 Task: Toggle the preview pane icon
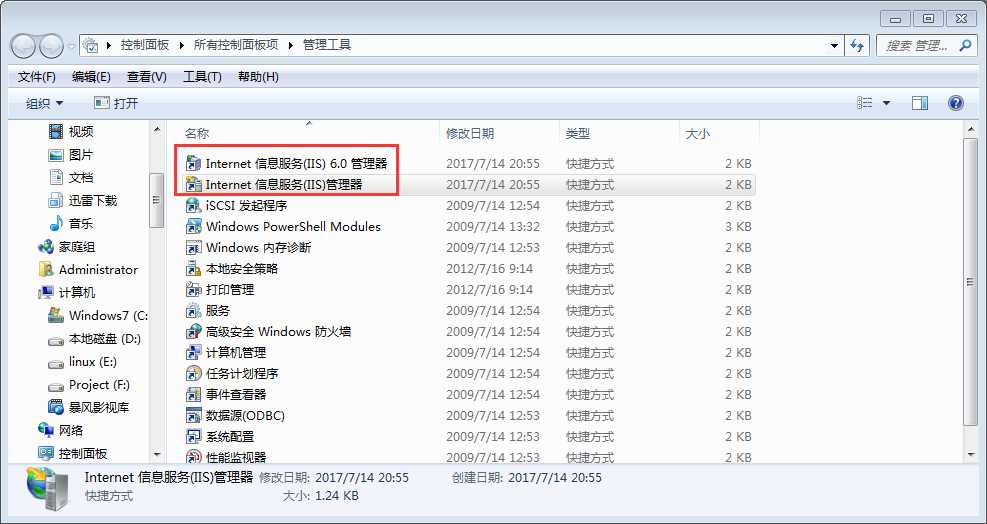[920, 103]
